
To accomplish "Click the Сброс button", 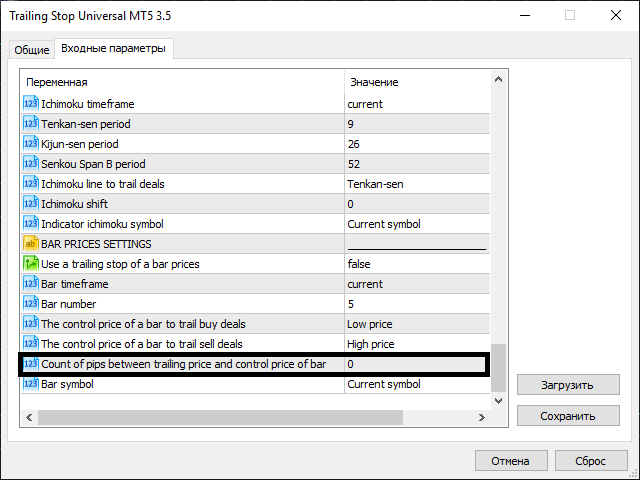I will click(591, 461).
